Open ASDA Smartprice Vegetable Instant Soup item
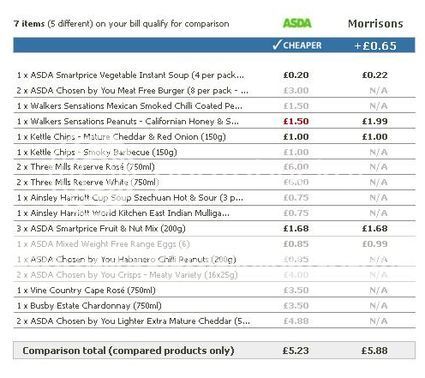 (131, 75)
